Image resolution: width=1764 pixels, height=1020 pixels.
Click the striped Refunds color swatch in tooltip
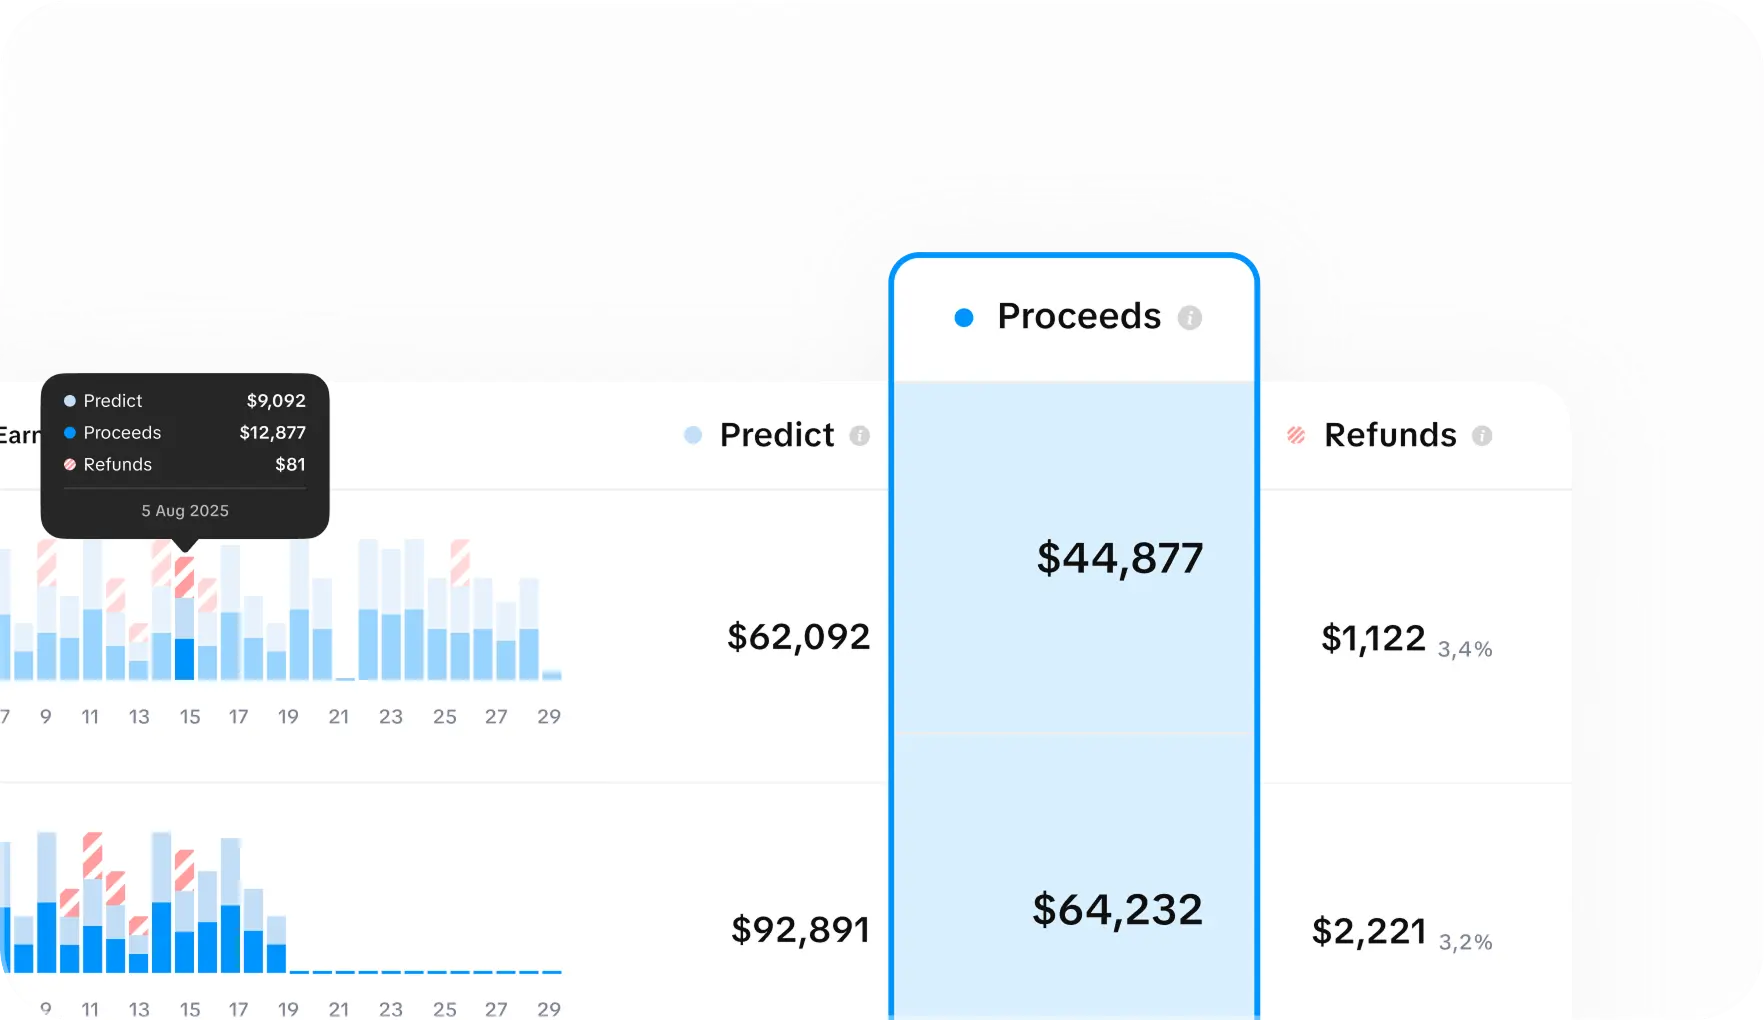(68, 464)
